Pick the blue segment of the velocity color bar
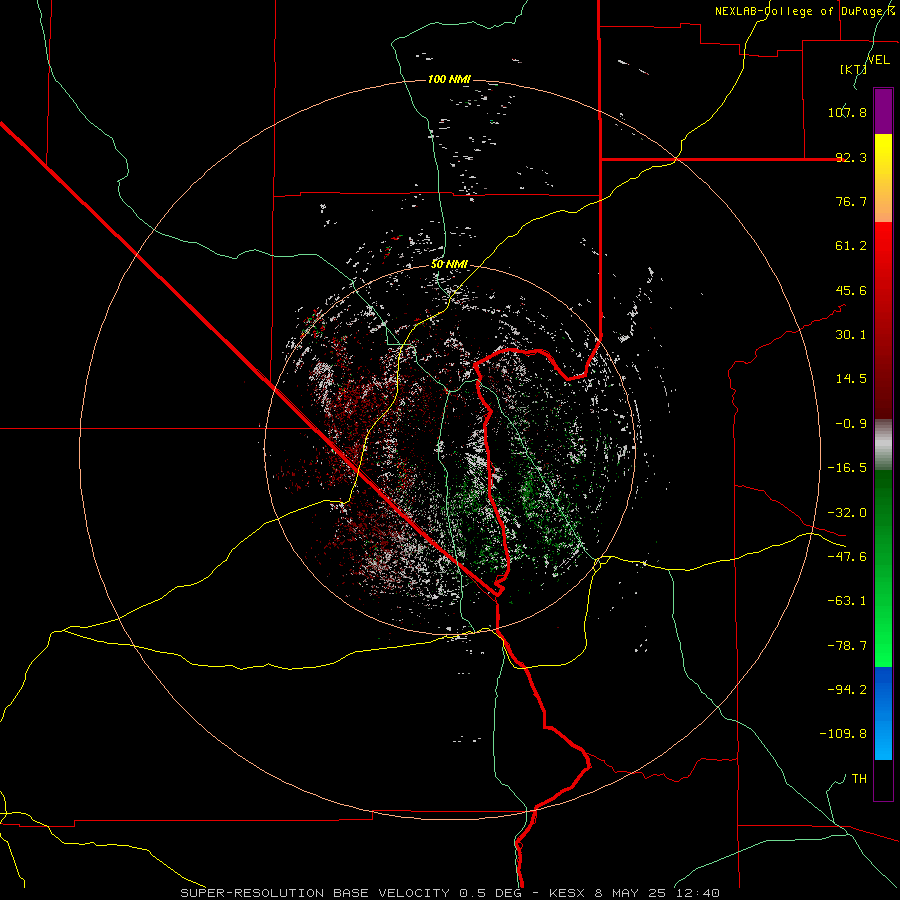Image resolution: width=900 pixels, height=900 pixels. tap(883, 713)
